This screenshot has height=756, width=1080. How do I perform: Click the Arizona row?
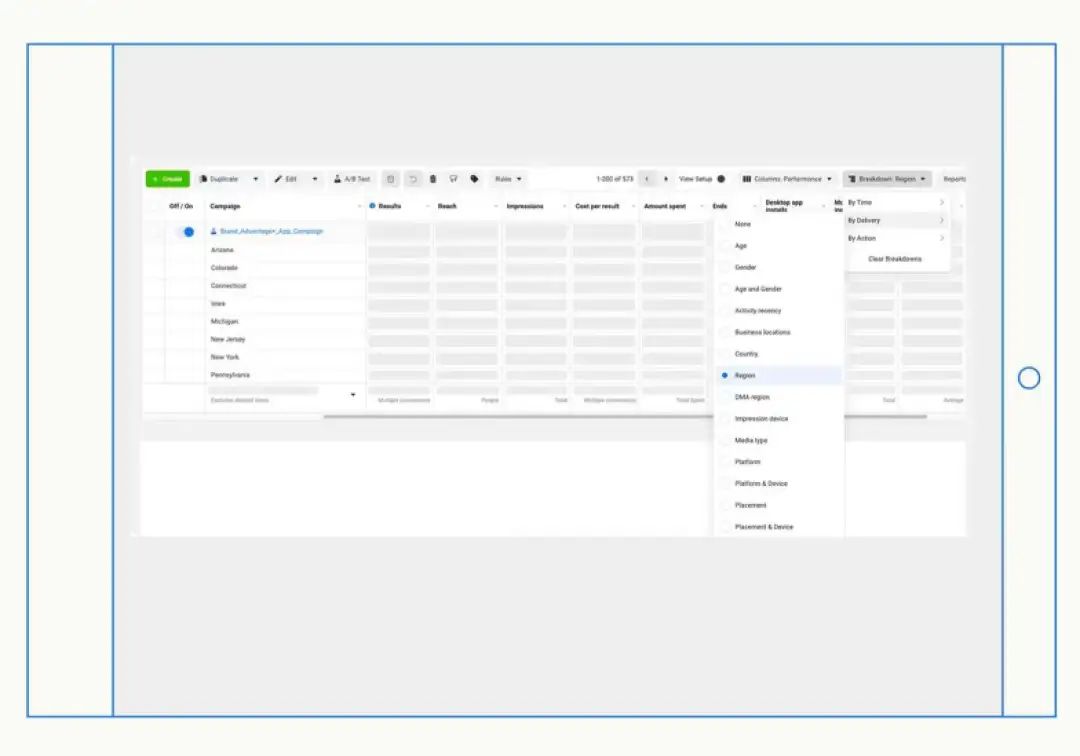222,250
